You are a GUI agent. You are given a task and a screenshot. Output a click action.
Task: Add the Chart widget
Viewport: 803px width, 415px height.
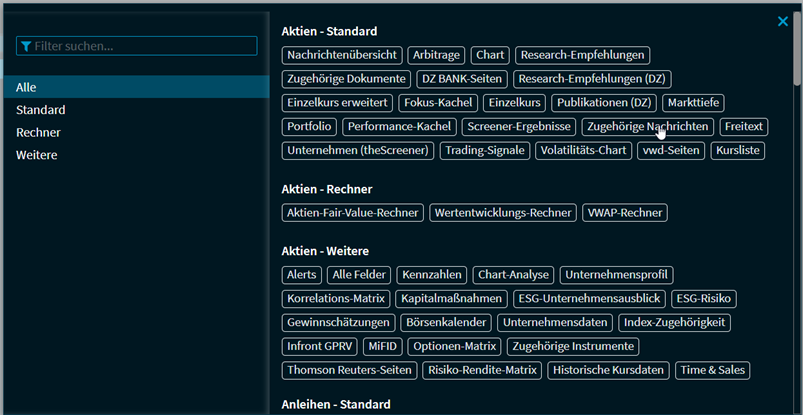[x=490, y=55]
